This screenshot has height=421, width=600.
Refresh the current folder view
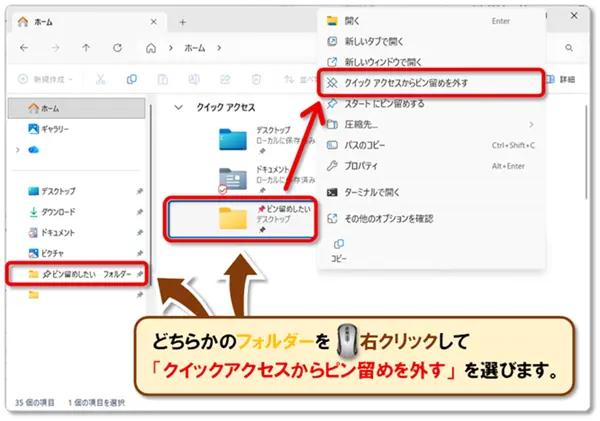(x=117, y=48)
